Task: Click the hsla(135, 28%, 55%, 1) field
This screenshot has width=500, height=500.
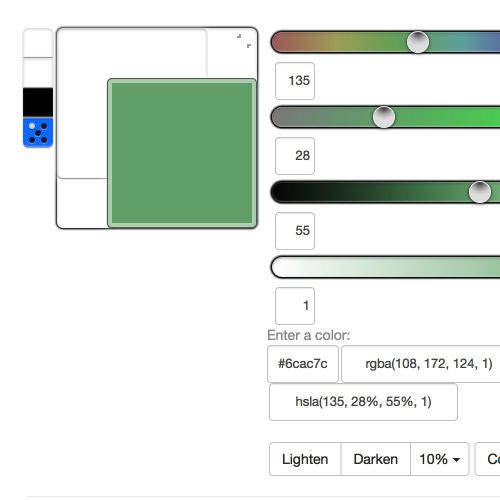Action: pos(363,402)
